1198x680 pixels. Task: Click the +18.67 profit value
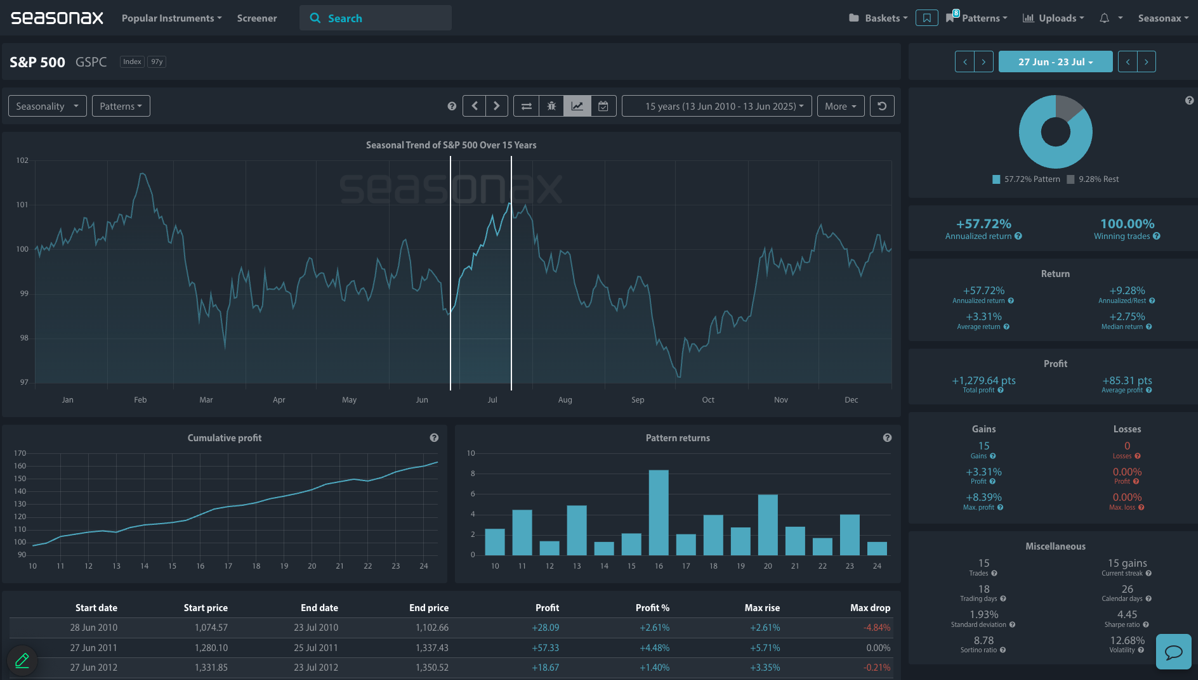coord(546,668)
